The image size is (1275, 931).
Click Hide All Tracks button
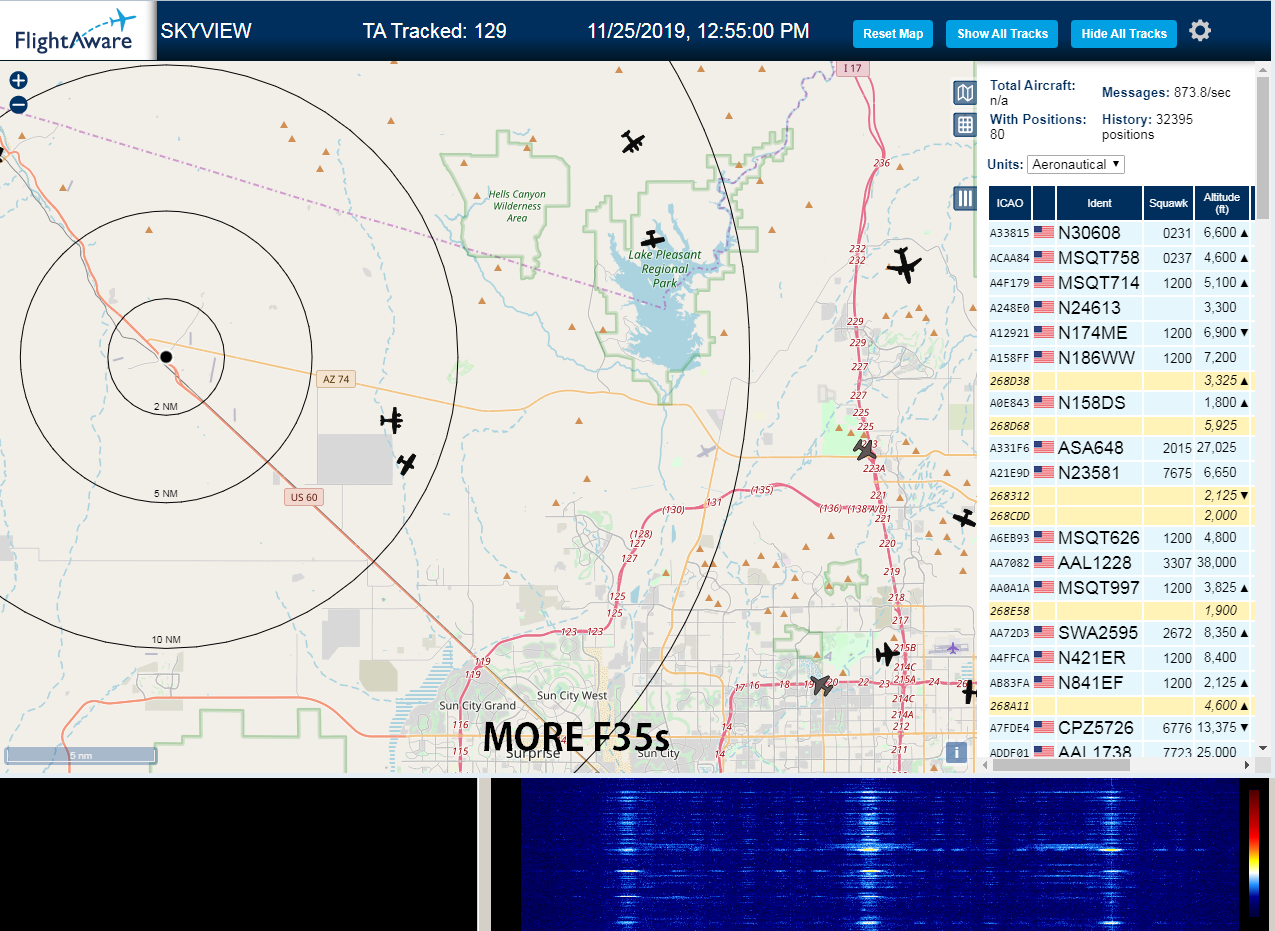pos(1124,33)
